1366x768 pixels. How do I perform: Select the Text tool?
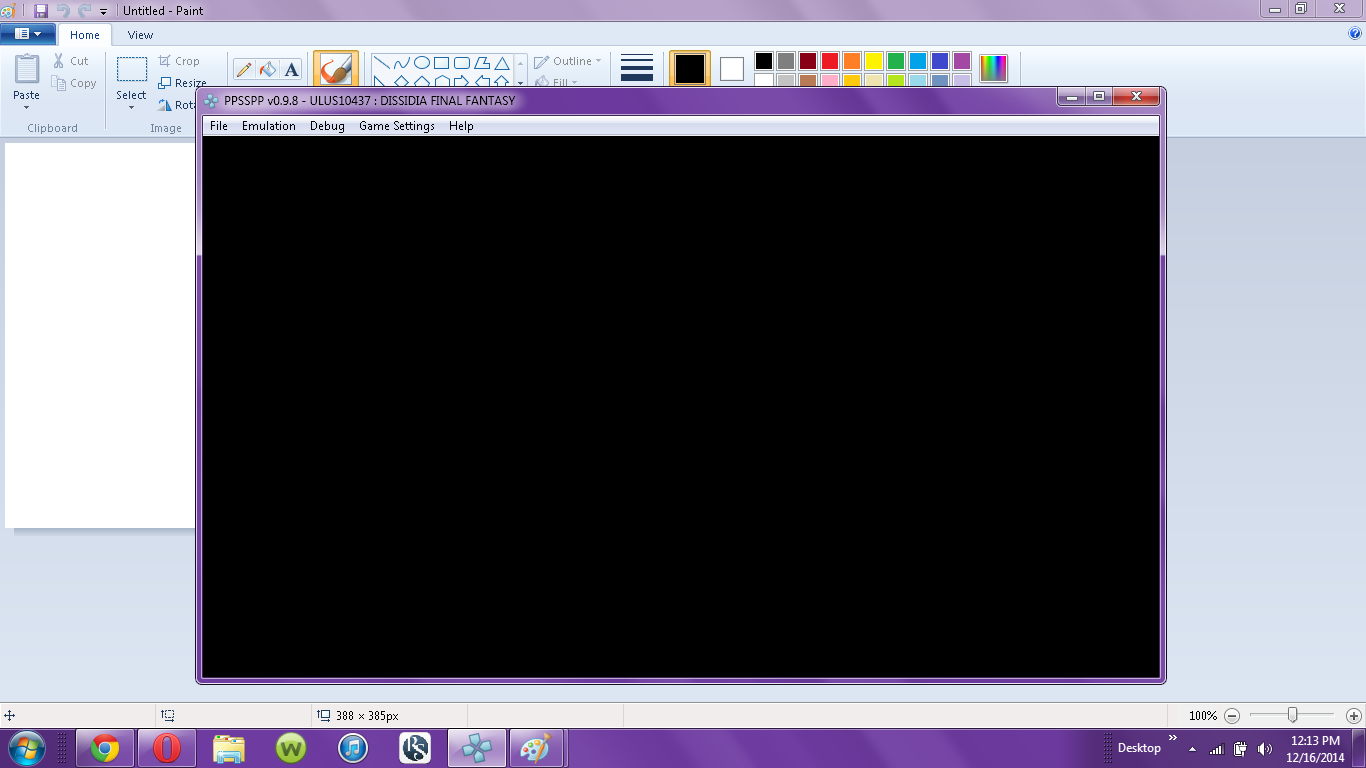click(291, 69)
